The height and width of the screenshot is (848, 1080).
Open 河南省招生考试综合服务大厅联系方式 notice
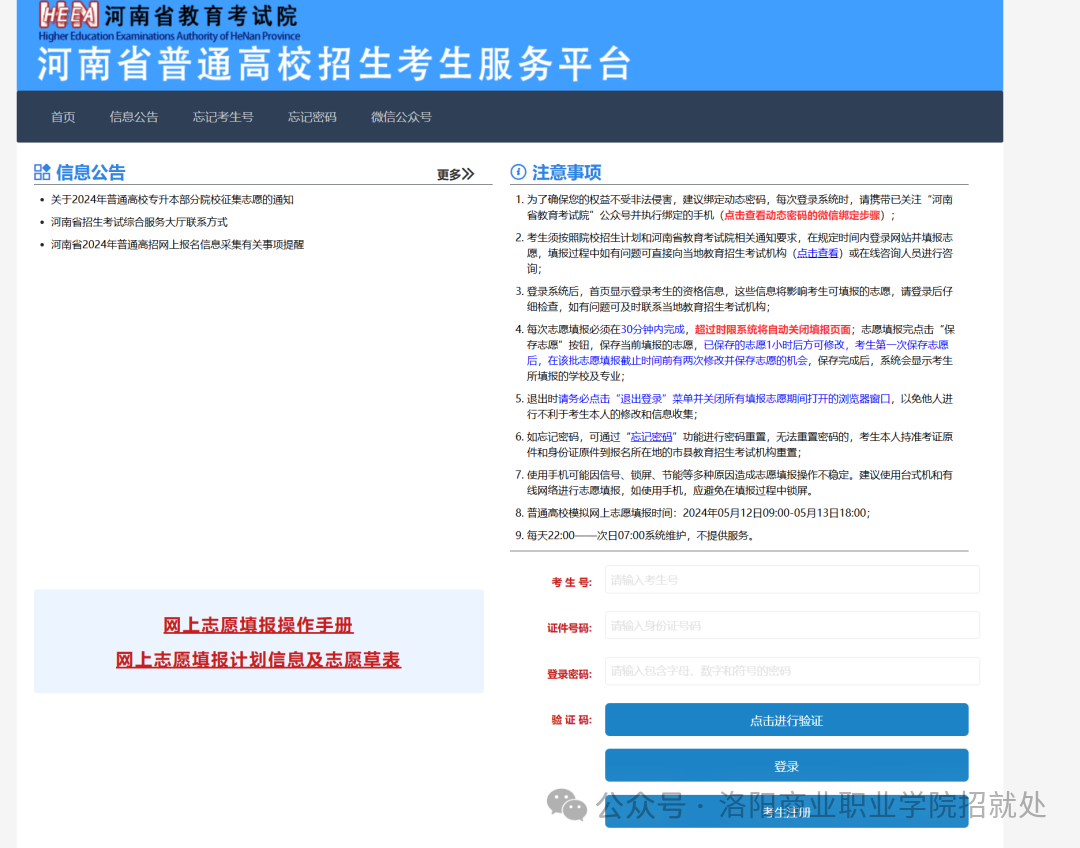[x=139, y=222]
